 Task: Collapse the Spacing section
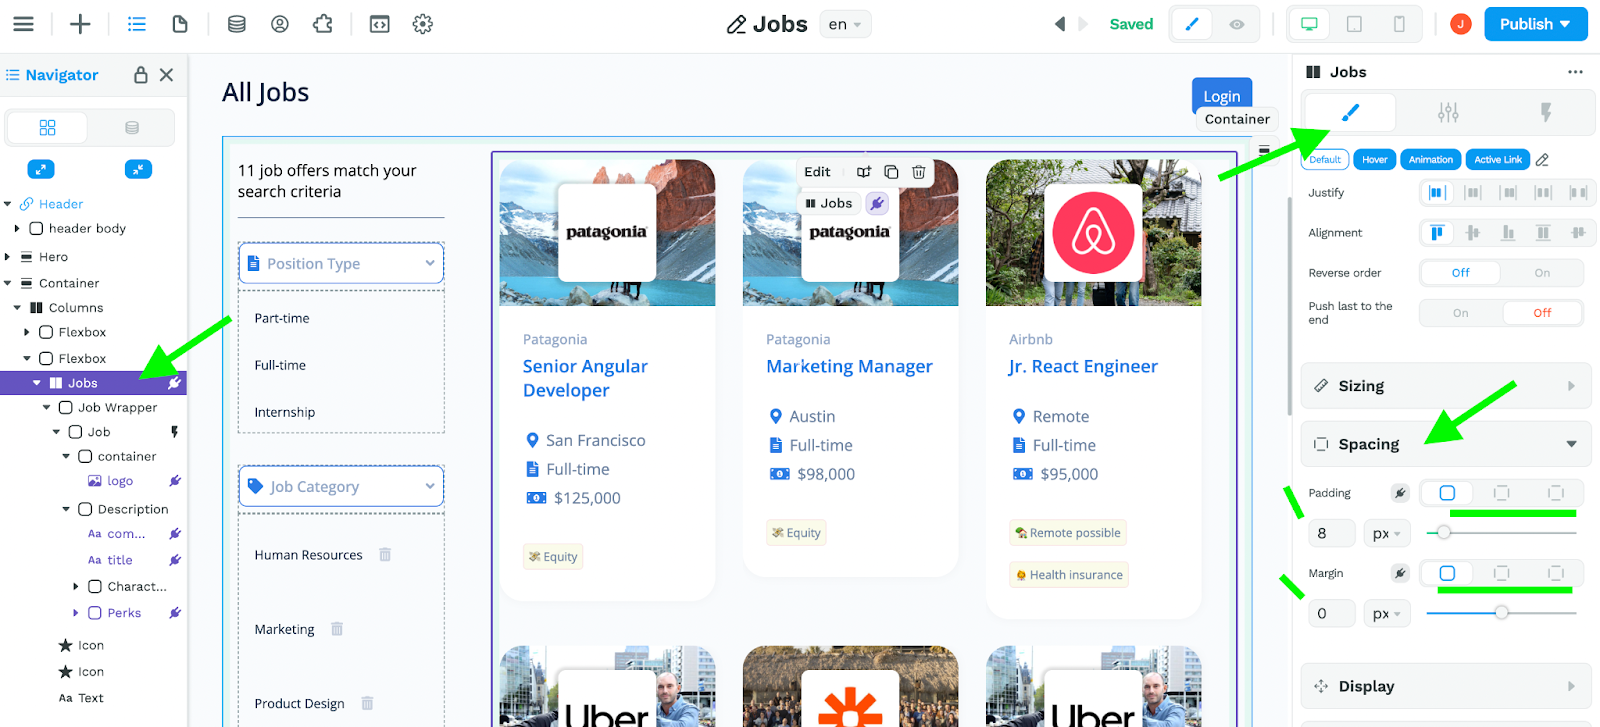1445,444
